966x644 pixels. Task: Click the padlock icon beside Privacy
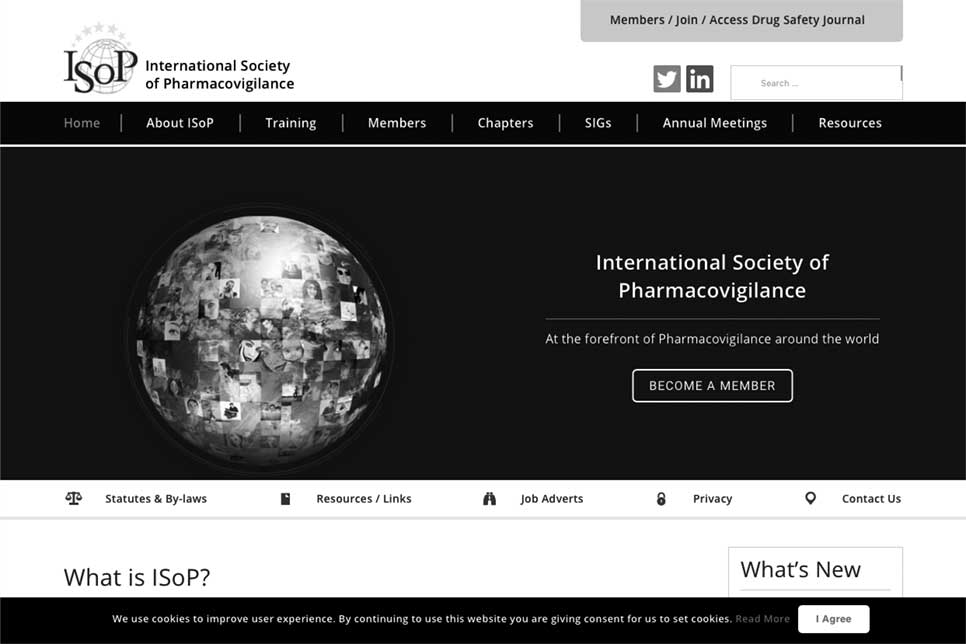pos(661,499)
